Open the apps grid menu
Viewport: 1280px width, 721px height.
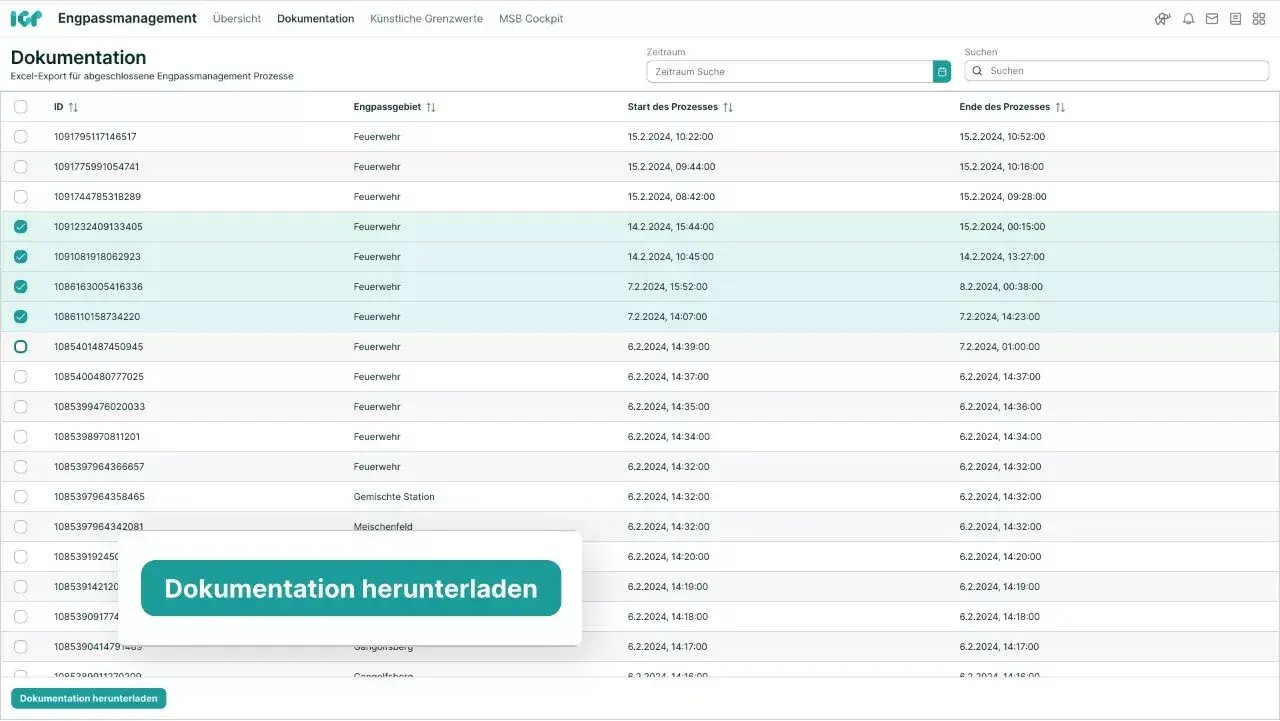point(1259,18)
